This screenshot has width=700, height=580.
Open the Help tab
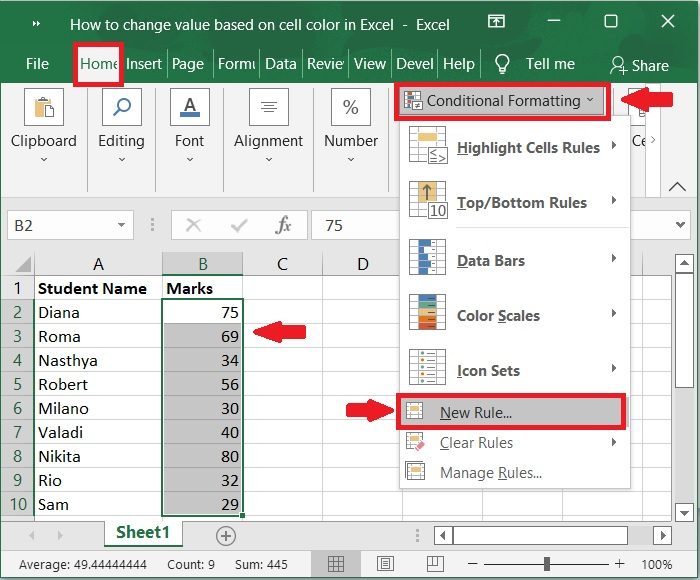459,64
